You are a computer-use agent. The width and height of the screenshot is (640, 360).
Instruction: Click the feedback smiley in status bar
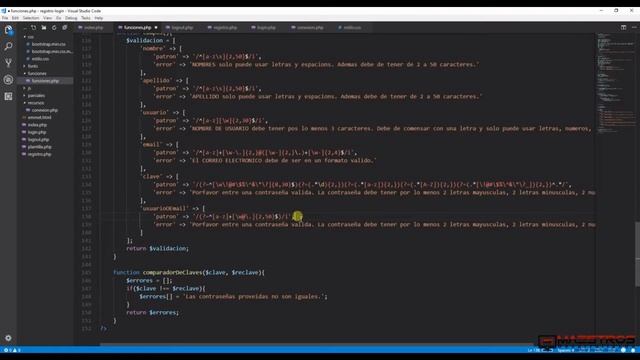pyautogui.click(x=623, y=350)
